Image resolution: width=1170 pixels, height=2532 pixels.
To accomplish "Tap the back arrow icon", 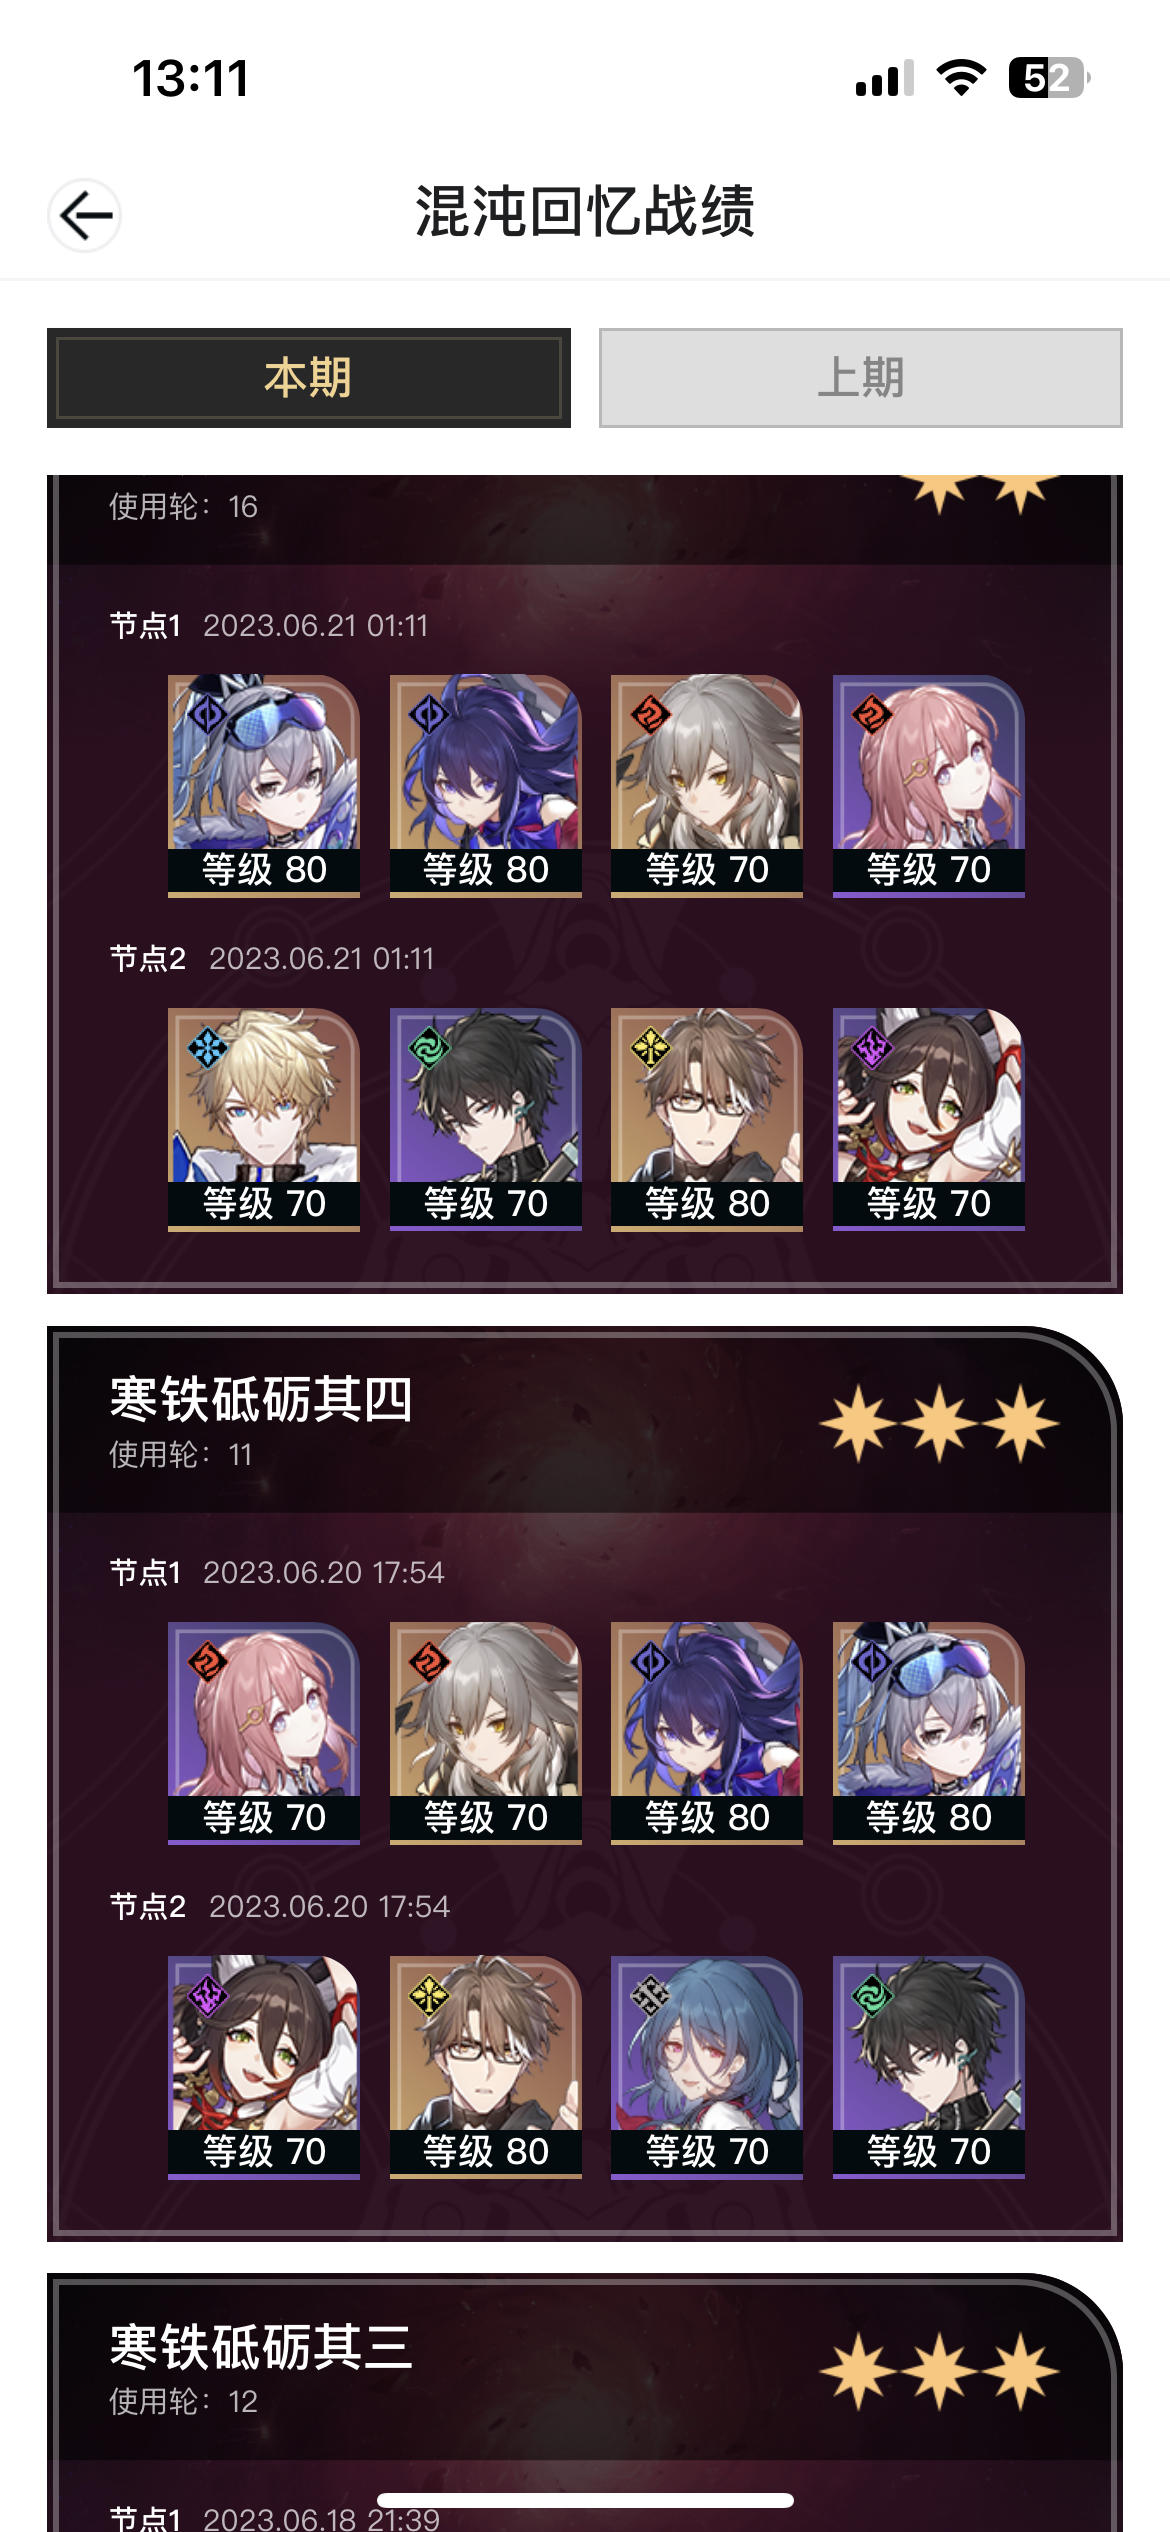I will pyautogui.click(x=85, y=216).
